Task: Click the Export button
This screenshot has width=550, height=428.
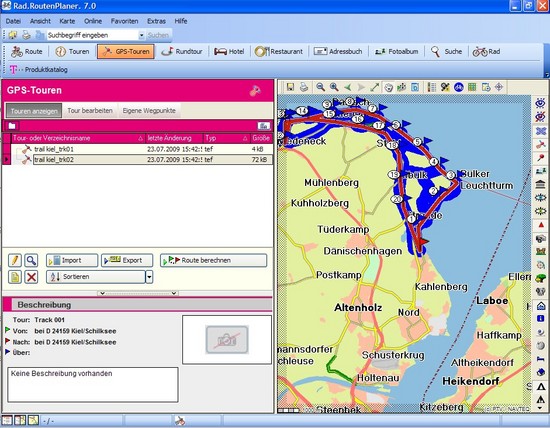Action: point(127,260)
